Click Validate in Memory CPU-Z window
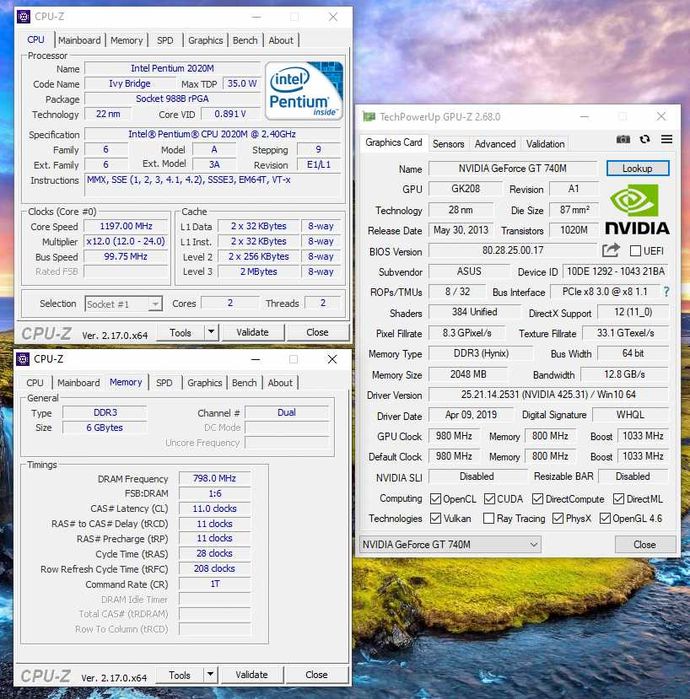690x699 pixels. click(251, 674)
